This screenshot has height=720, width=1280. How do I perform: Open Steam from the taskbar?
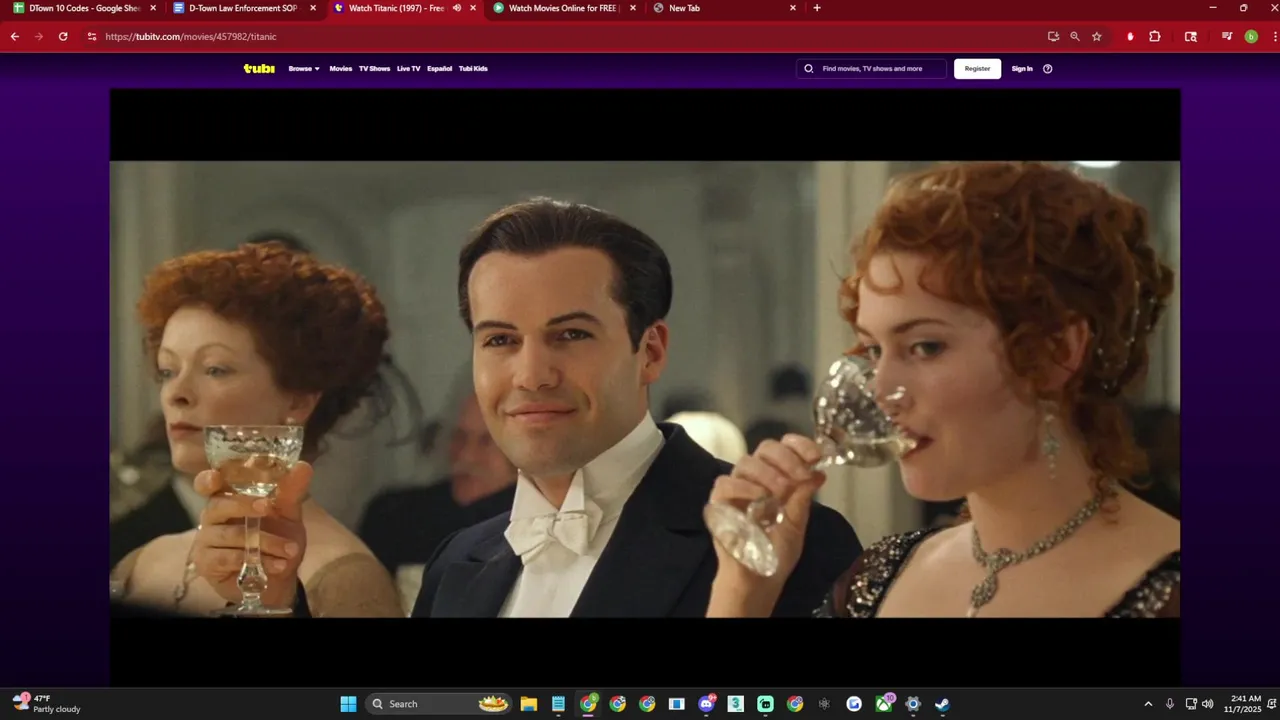[942, 704]
